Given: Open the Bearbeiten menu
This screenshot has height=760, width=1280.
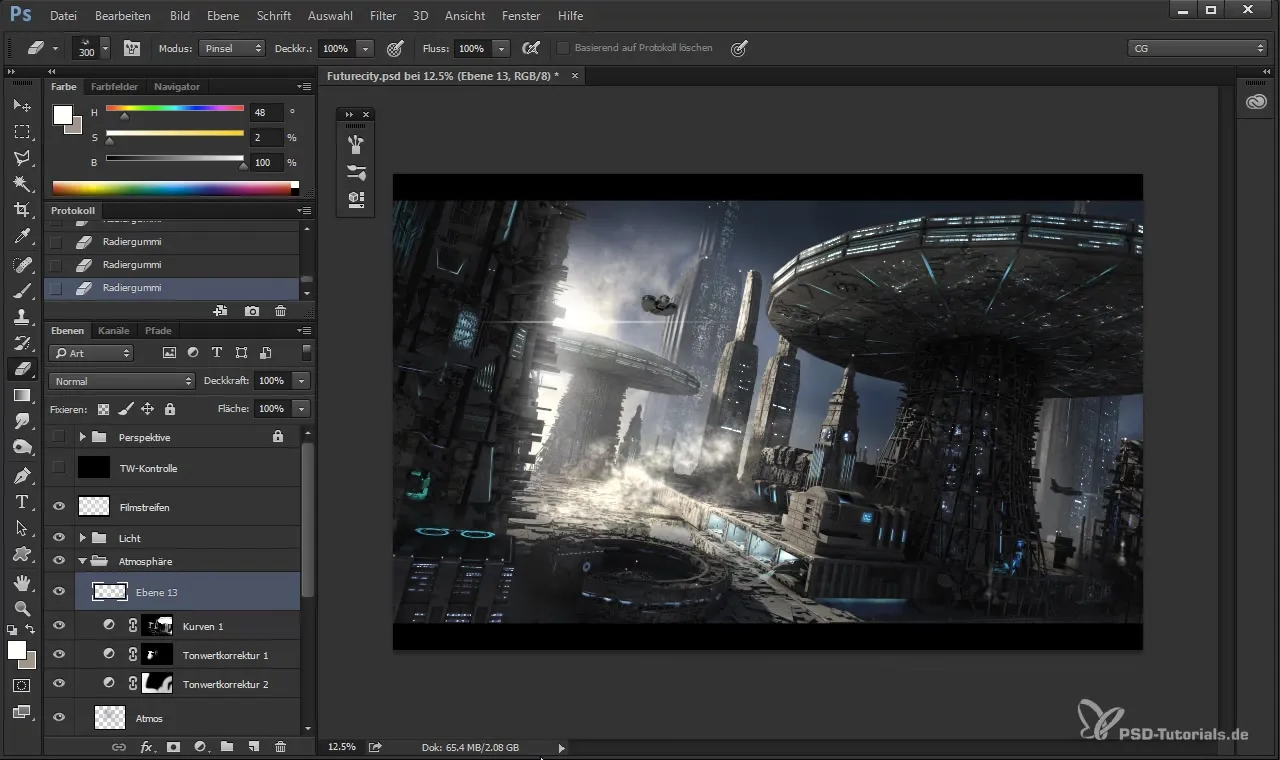Looking at the screenshot, I should click(123, 16).
